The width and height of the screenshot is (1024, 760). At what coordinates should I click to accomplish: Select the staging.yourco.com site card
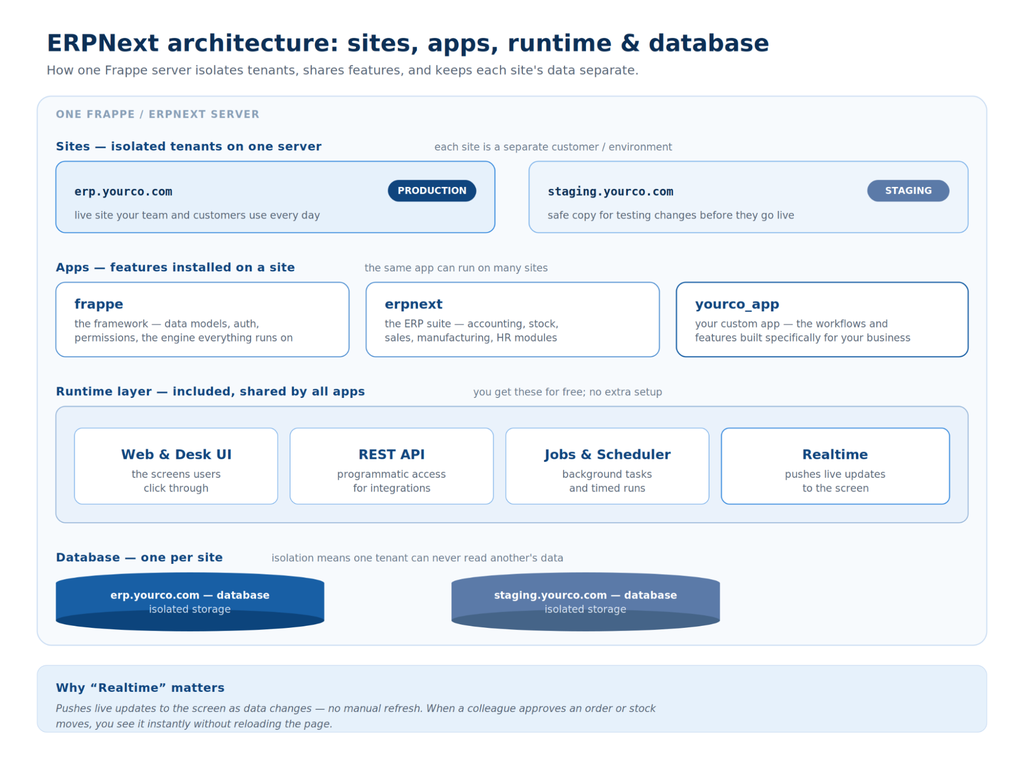click(748, 197)
